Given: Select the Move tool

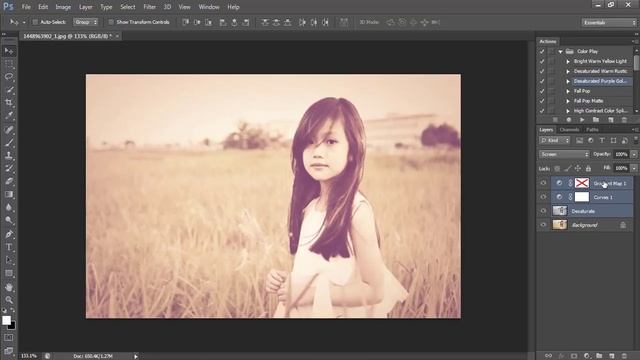Looking at the screenshot, I should [9, 51].
